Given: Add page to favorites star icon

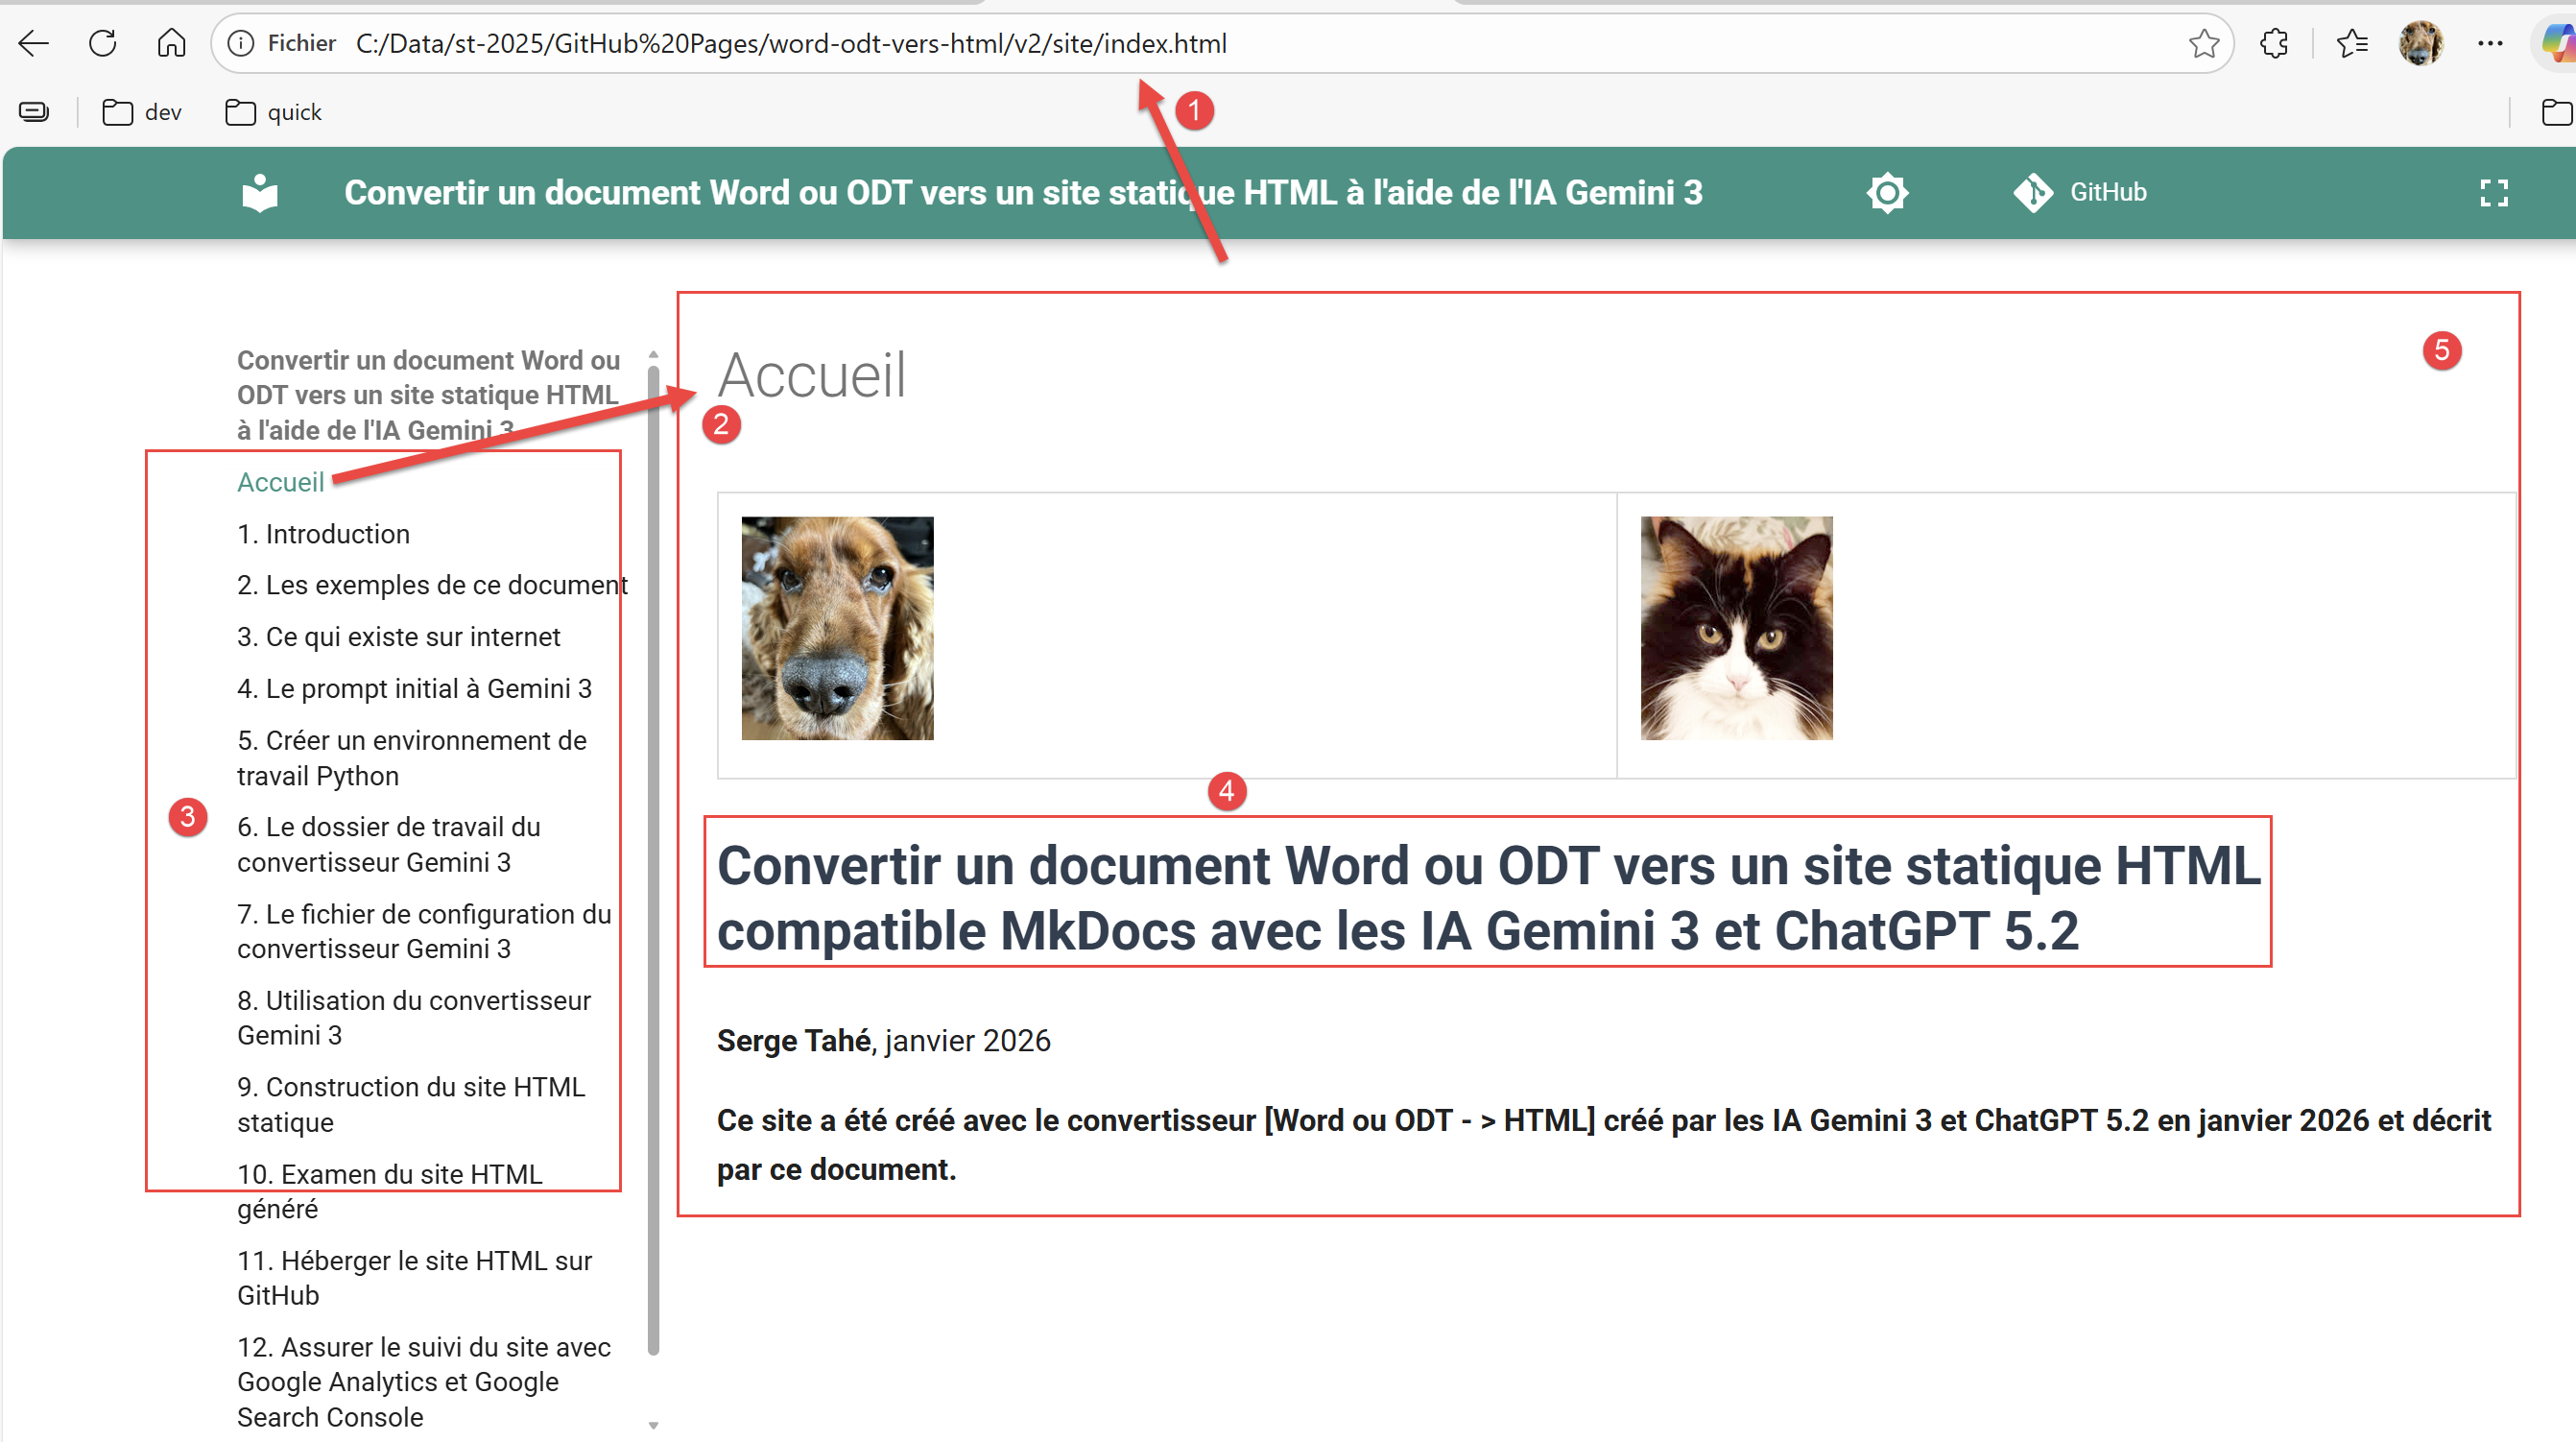Looking at the screenshot, I should (2203, 43).
